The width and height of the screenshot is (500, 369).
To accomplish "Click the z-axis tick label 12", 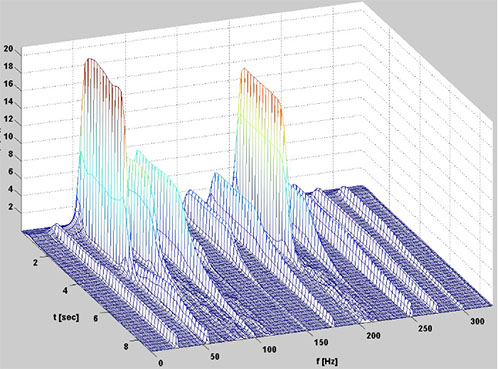I will click(8, 119).
